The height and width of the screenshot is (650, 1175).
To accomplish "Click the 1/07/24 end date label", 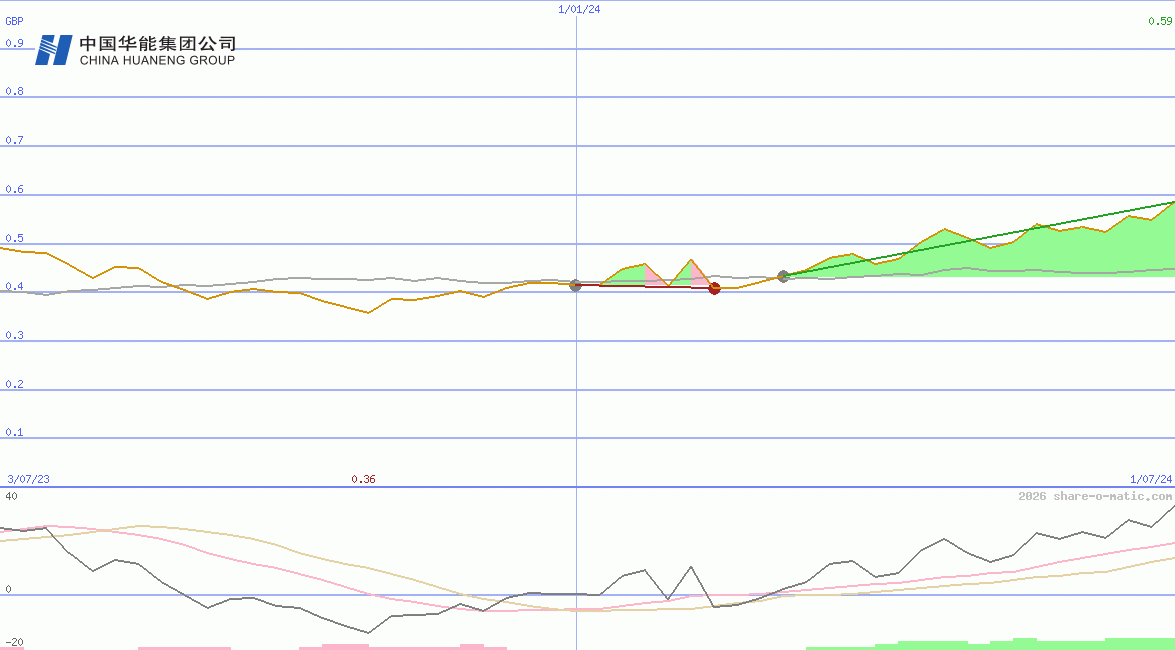I will coord(1151,479).
